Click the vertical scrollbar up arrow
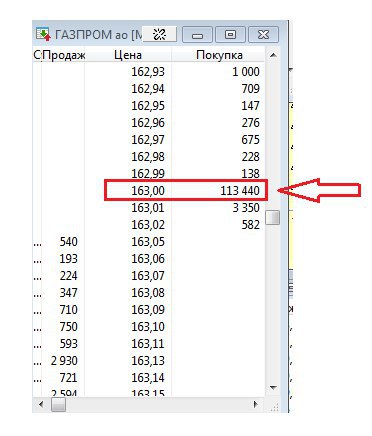 (x=273, y=55)
